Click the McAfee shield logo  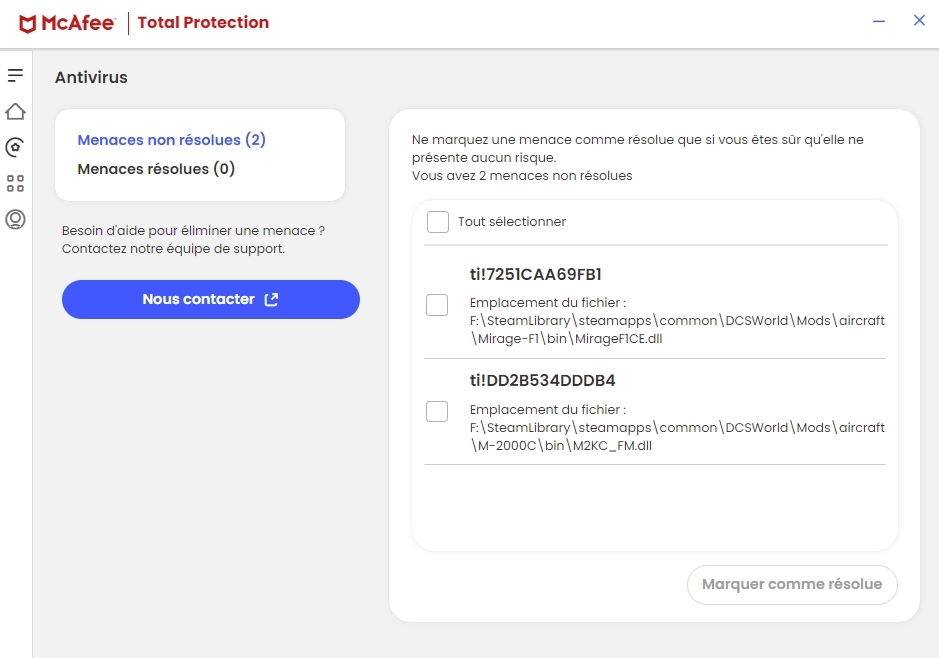click(28, 23)
